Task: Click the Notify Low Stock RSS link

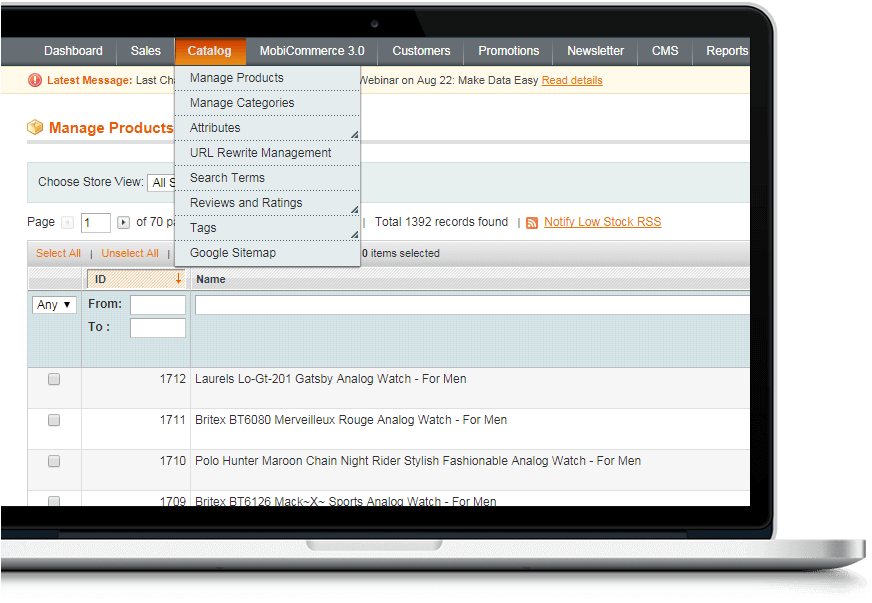Action: point(602,222)
